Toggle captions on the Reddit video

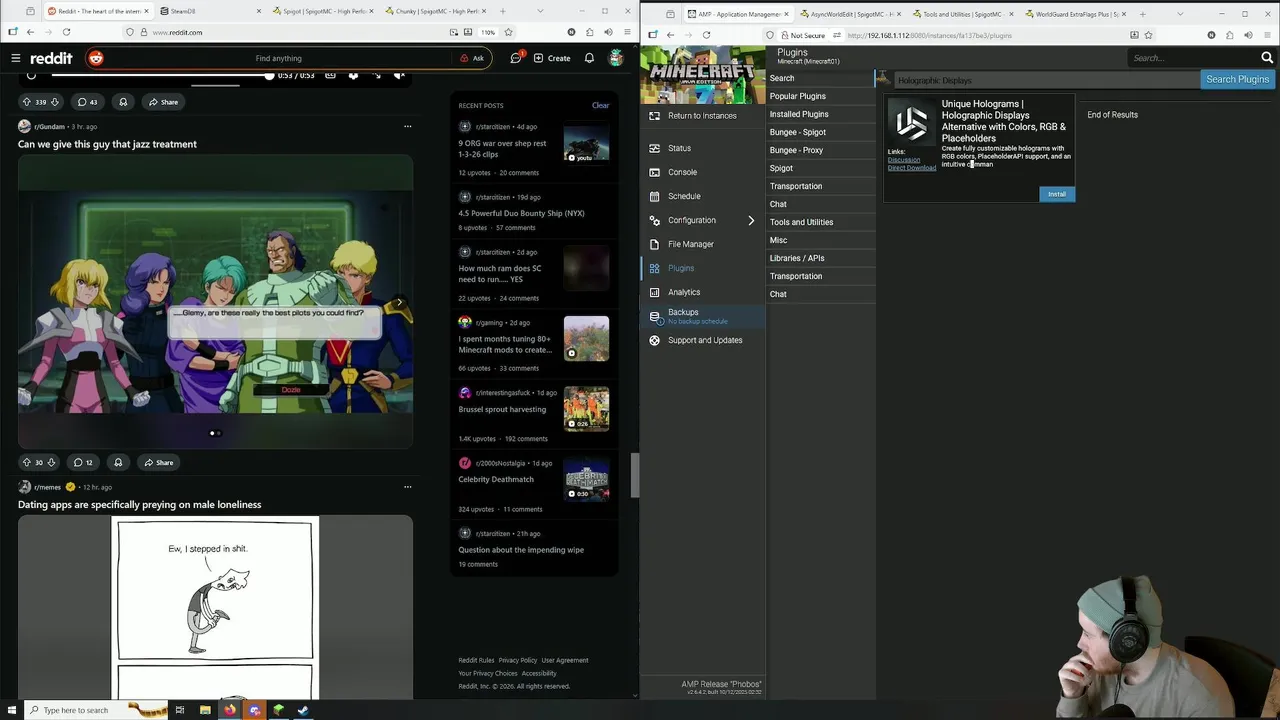[330, 76]
